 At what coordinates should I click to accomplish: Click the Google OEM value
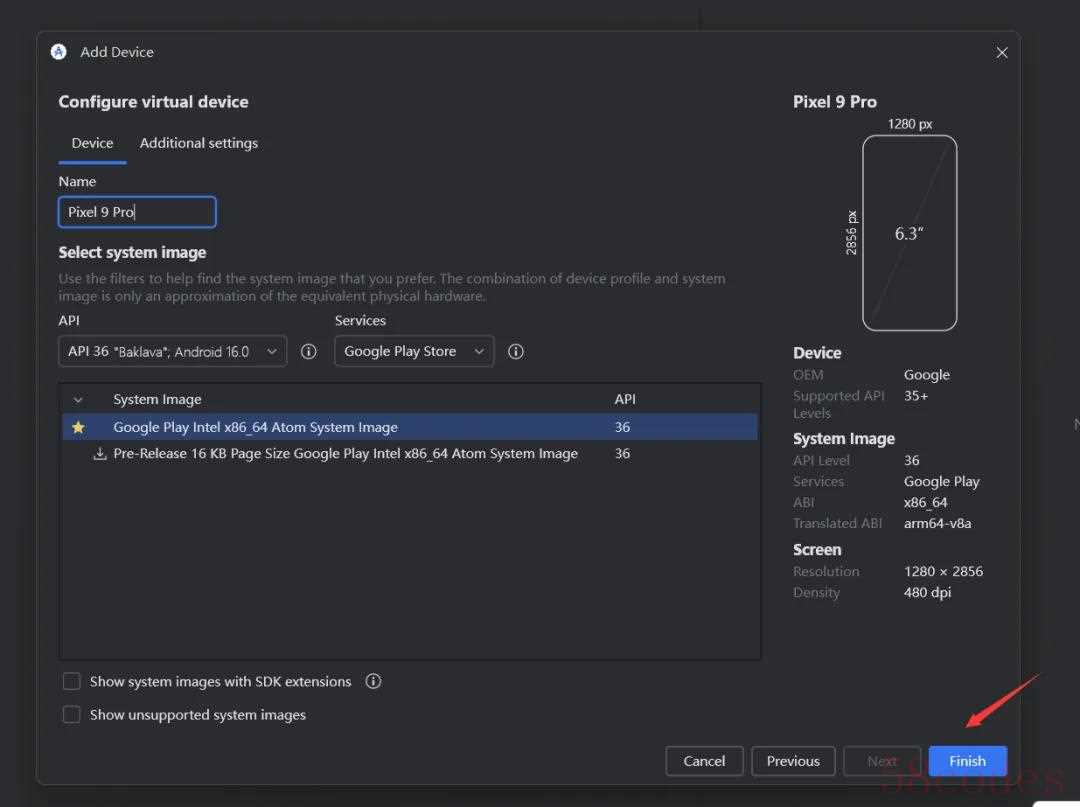tap(926, 375)
